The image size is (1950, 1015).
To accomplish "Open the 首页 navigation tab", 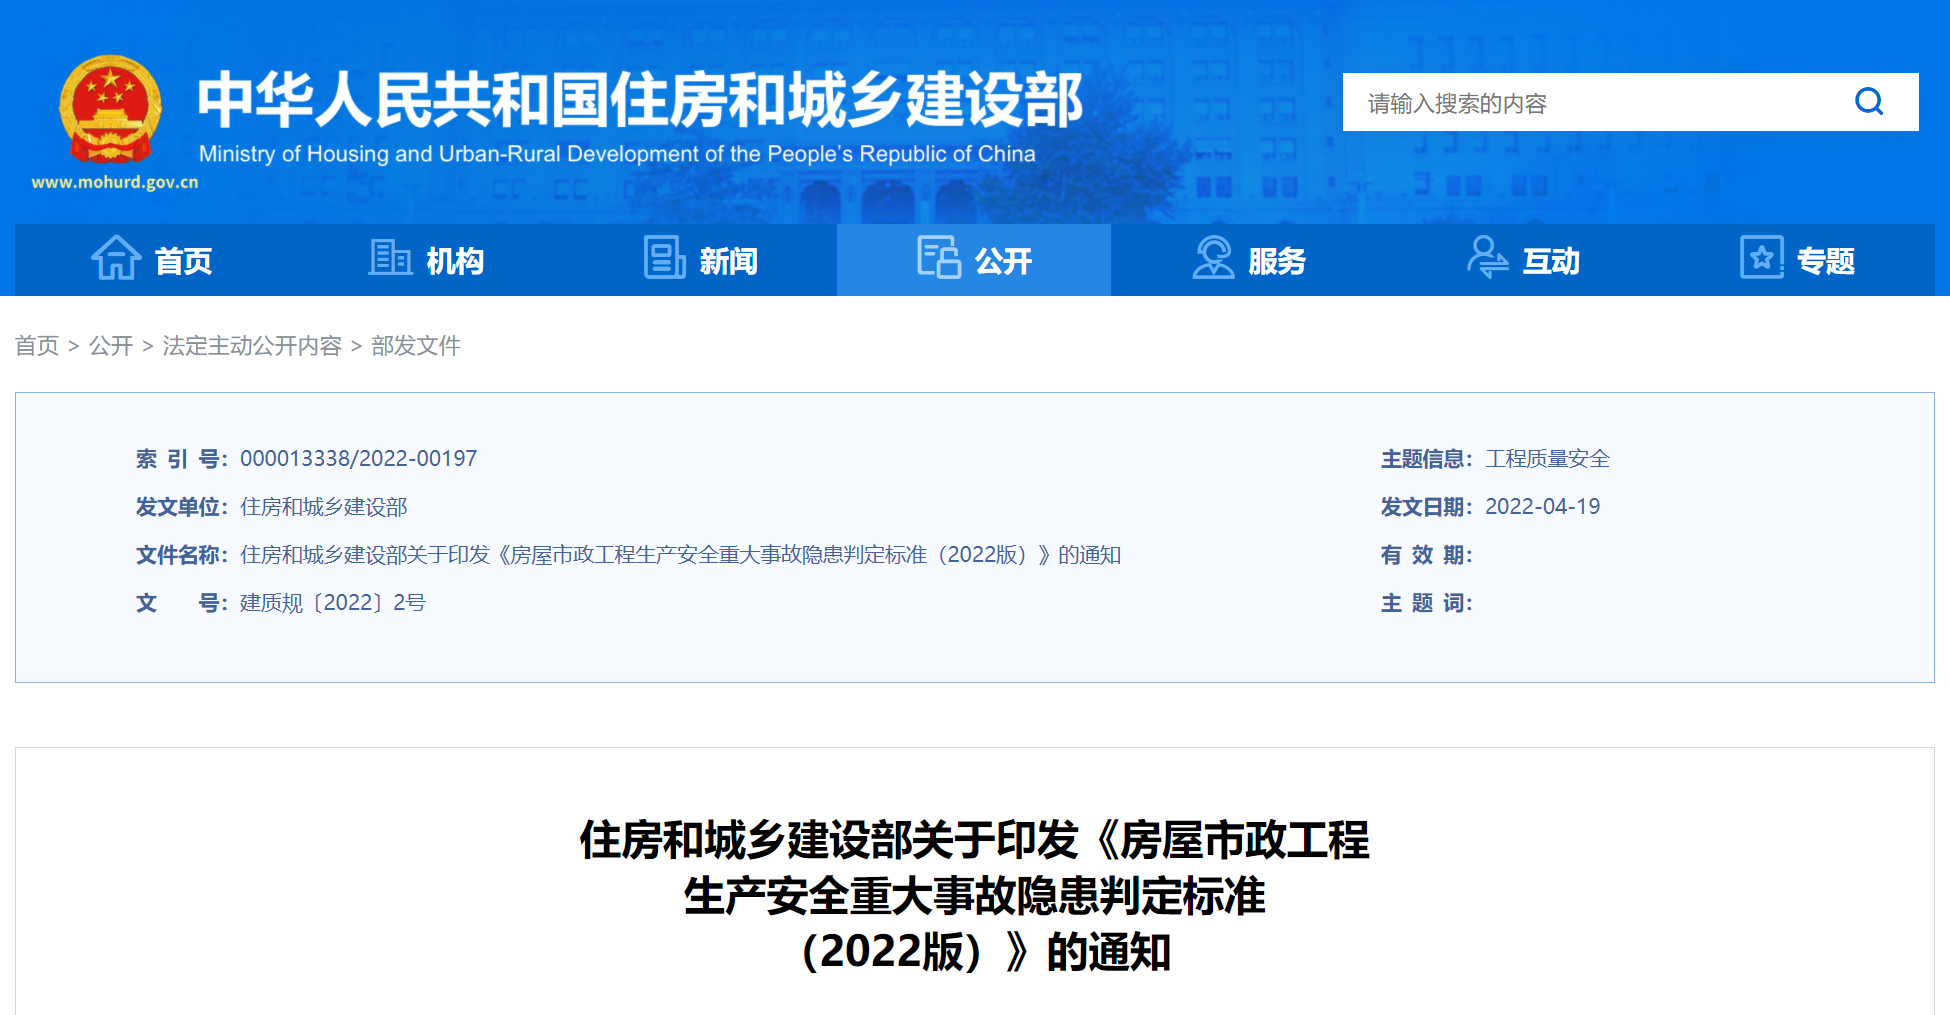I will 152,260.
